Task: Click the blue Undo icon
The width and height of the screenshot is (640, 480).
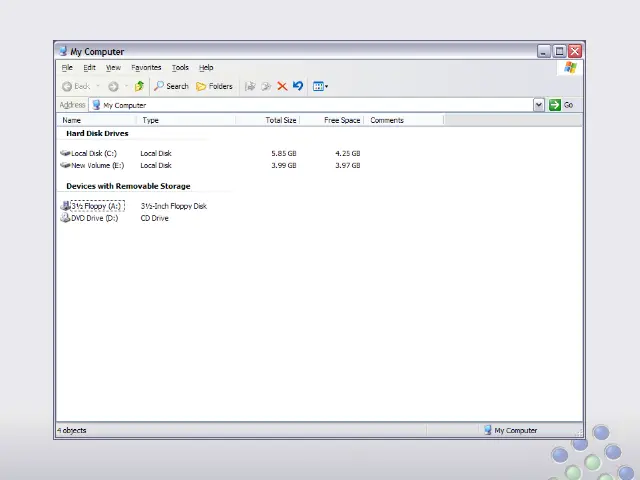Action: (298, 86)
